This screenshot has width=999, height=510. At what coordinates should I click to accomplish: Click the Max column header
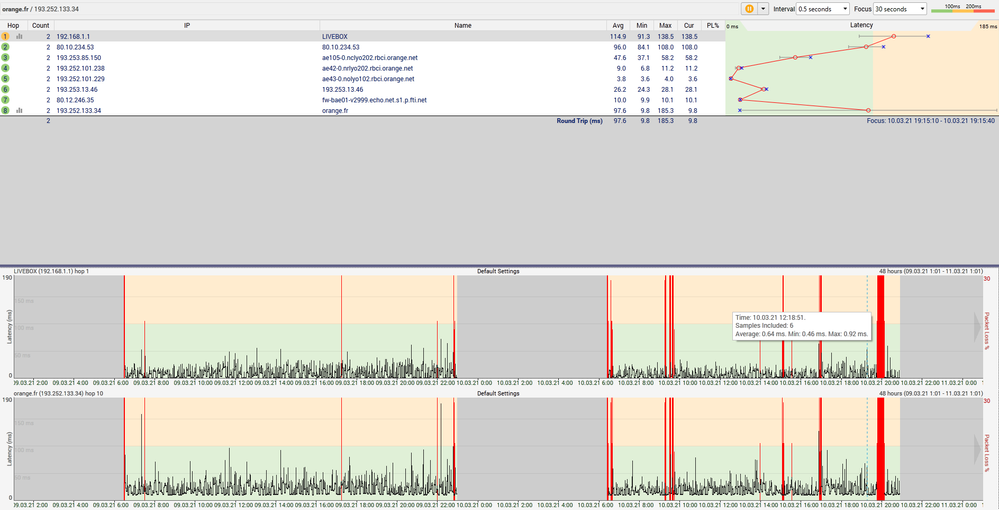click(665, 26)
